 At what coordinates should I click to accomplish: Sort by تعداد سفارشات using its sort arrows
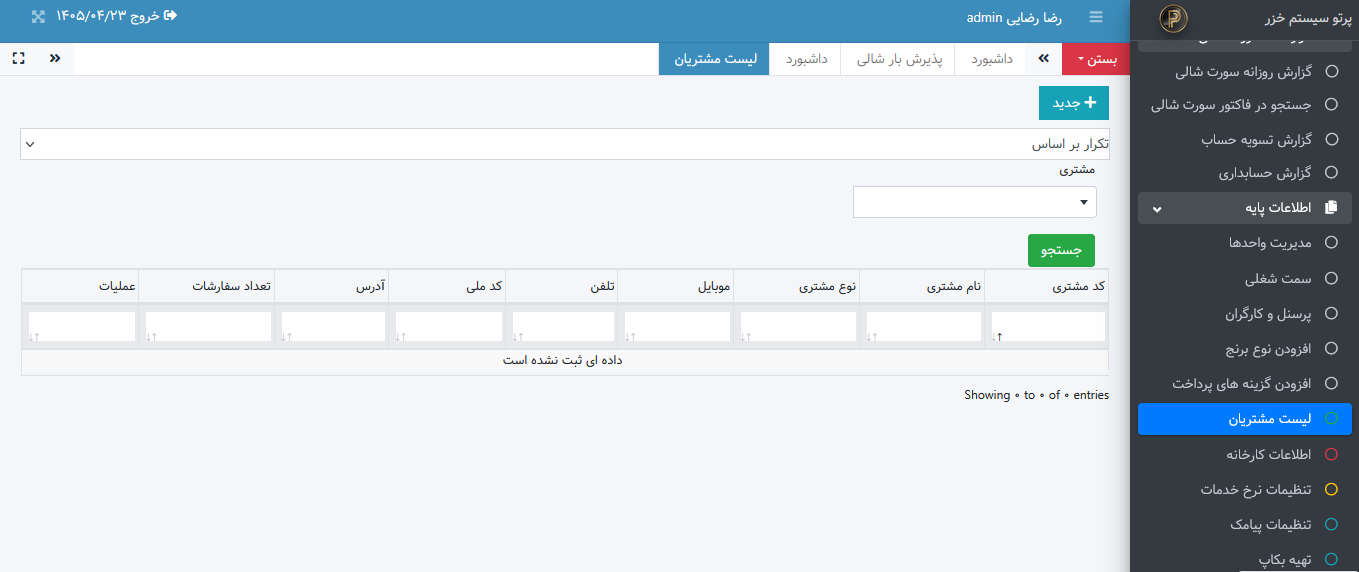151,337
